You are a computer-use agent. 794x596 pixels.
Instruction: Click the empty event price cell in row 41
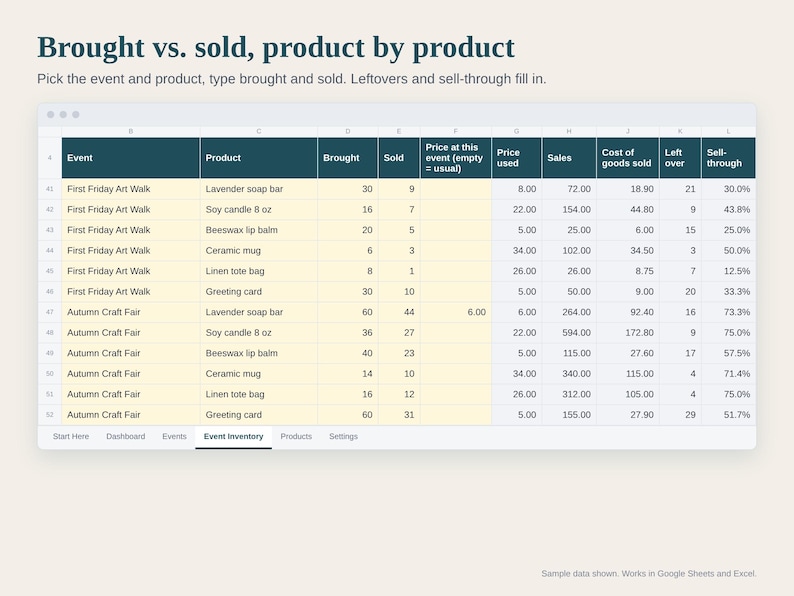(x=456, y=189)
